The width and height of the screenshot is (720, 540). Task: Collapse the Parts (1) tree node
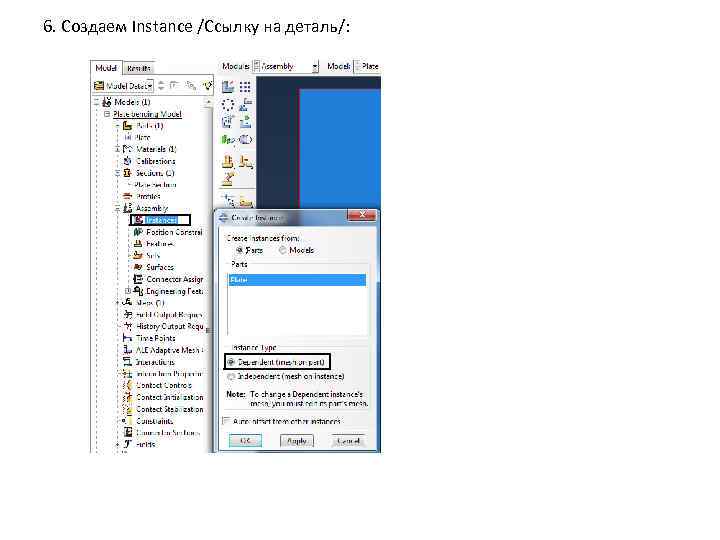(118, 125)
